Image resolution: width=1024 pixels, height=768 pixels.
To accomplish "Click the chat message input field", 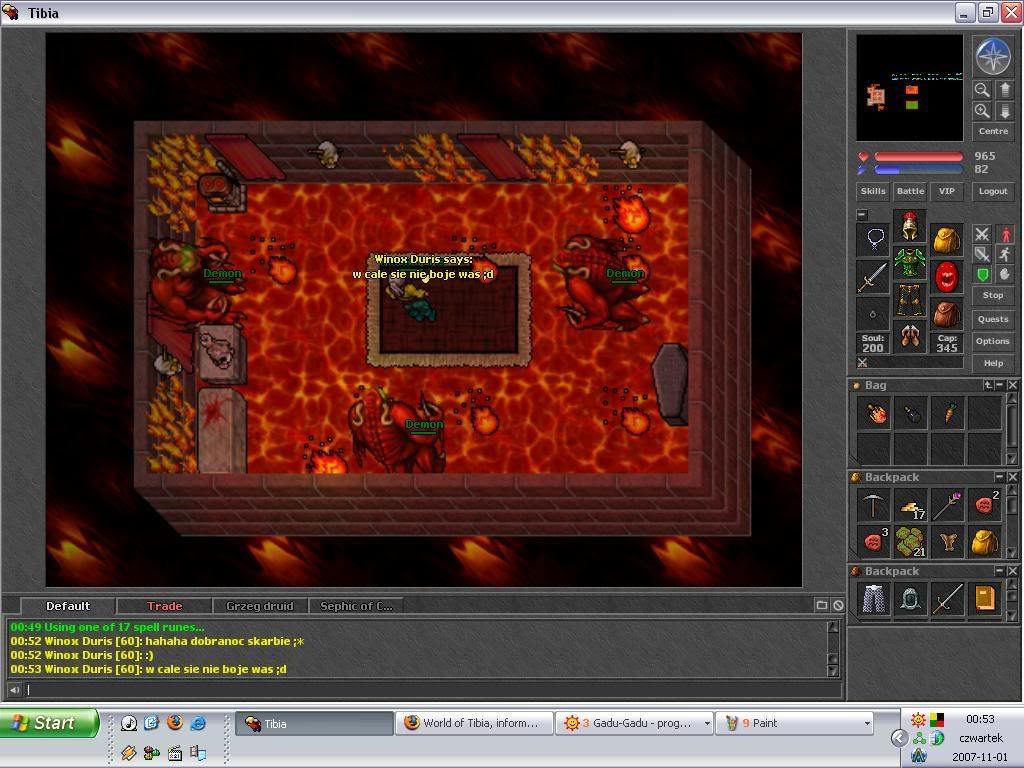I will (434, 690).
